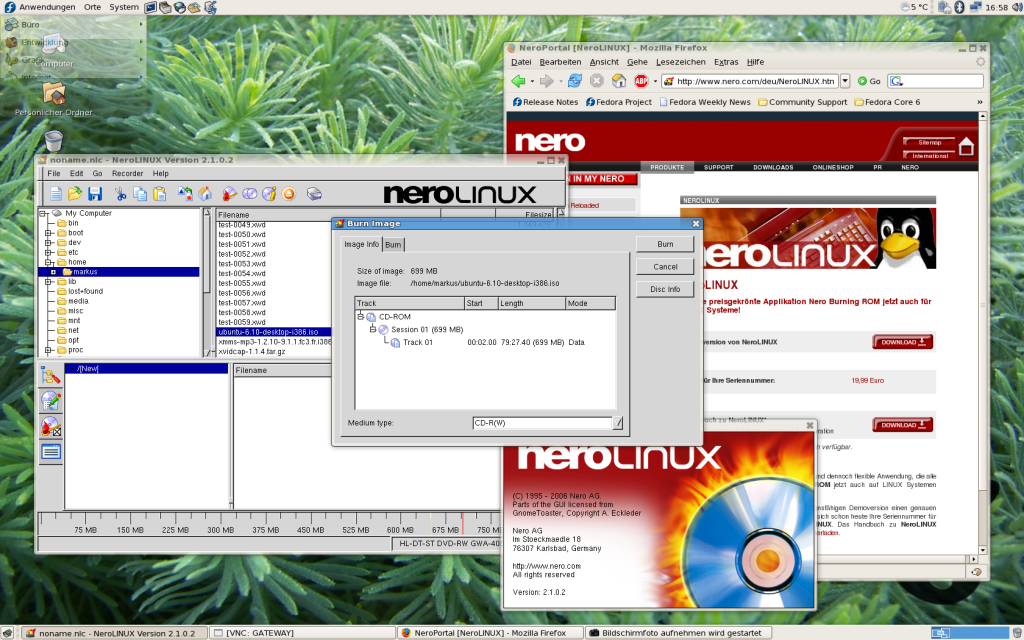The image size is (1024, 640).
Task: Select file test-0055.xwd in the file list
Action: click(242, 283)
